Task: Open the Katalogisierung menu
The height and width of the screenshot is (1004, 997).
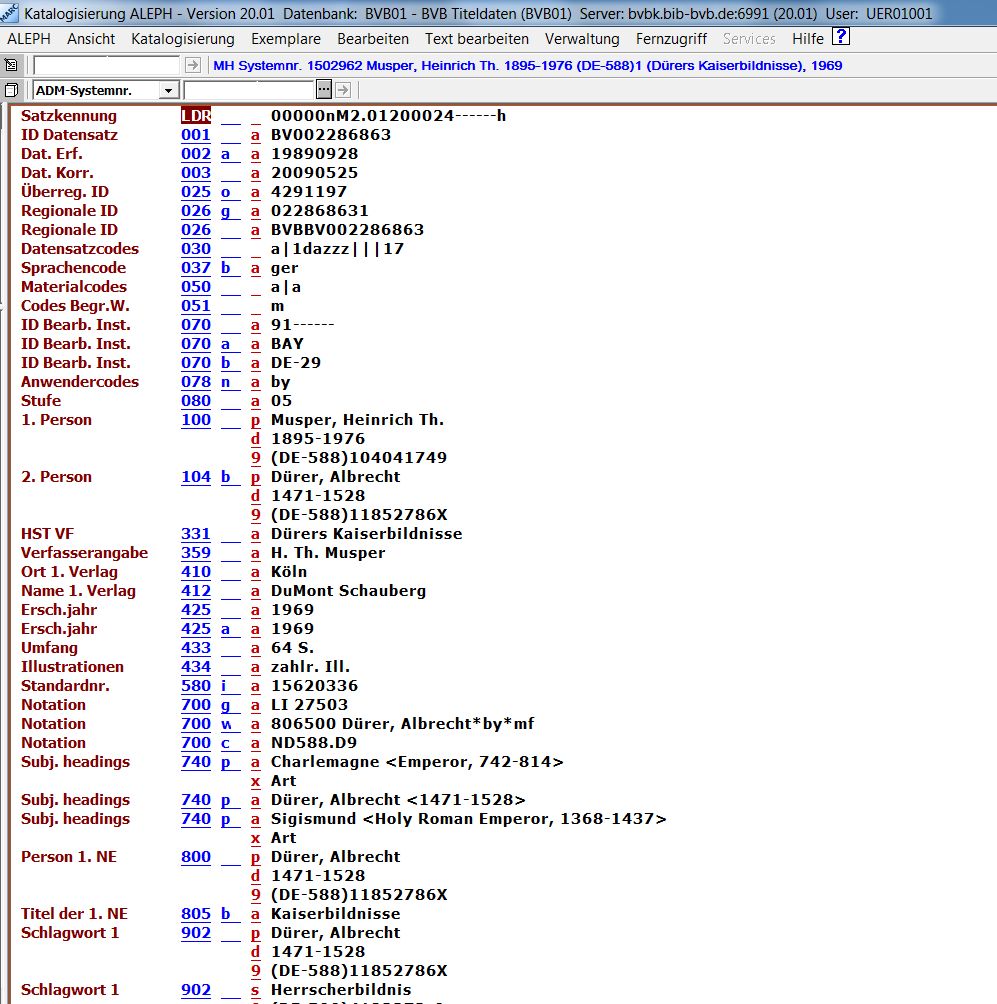Action: 182,39
